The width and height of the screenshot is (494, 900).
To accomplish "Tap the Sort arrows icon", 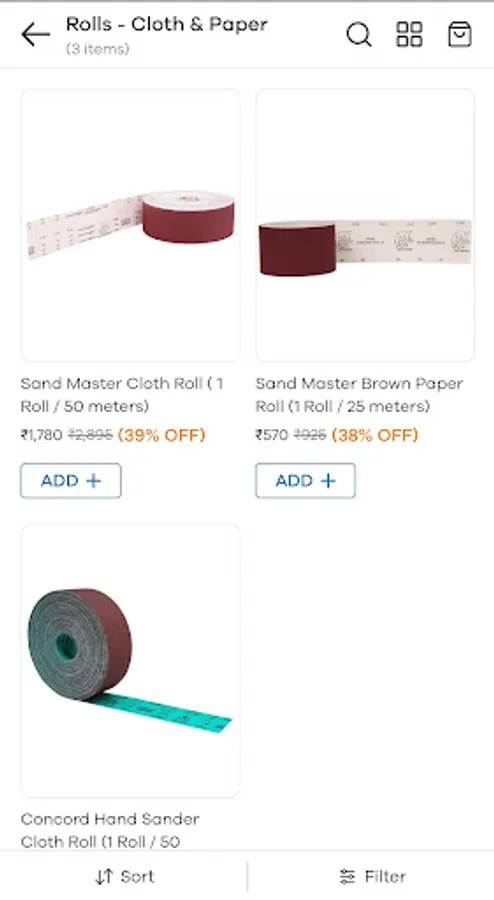I will (x=104, y=876).
